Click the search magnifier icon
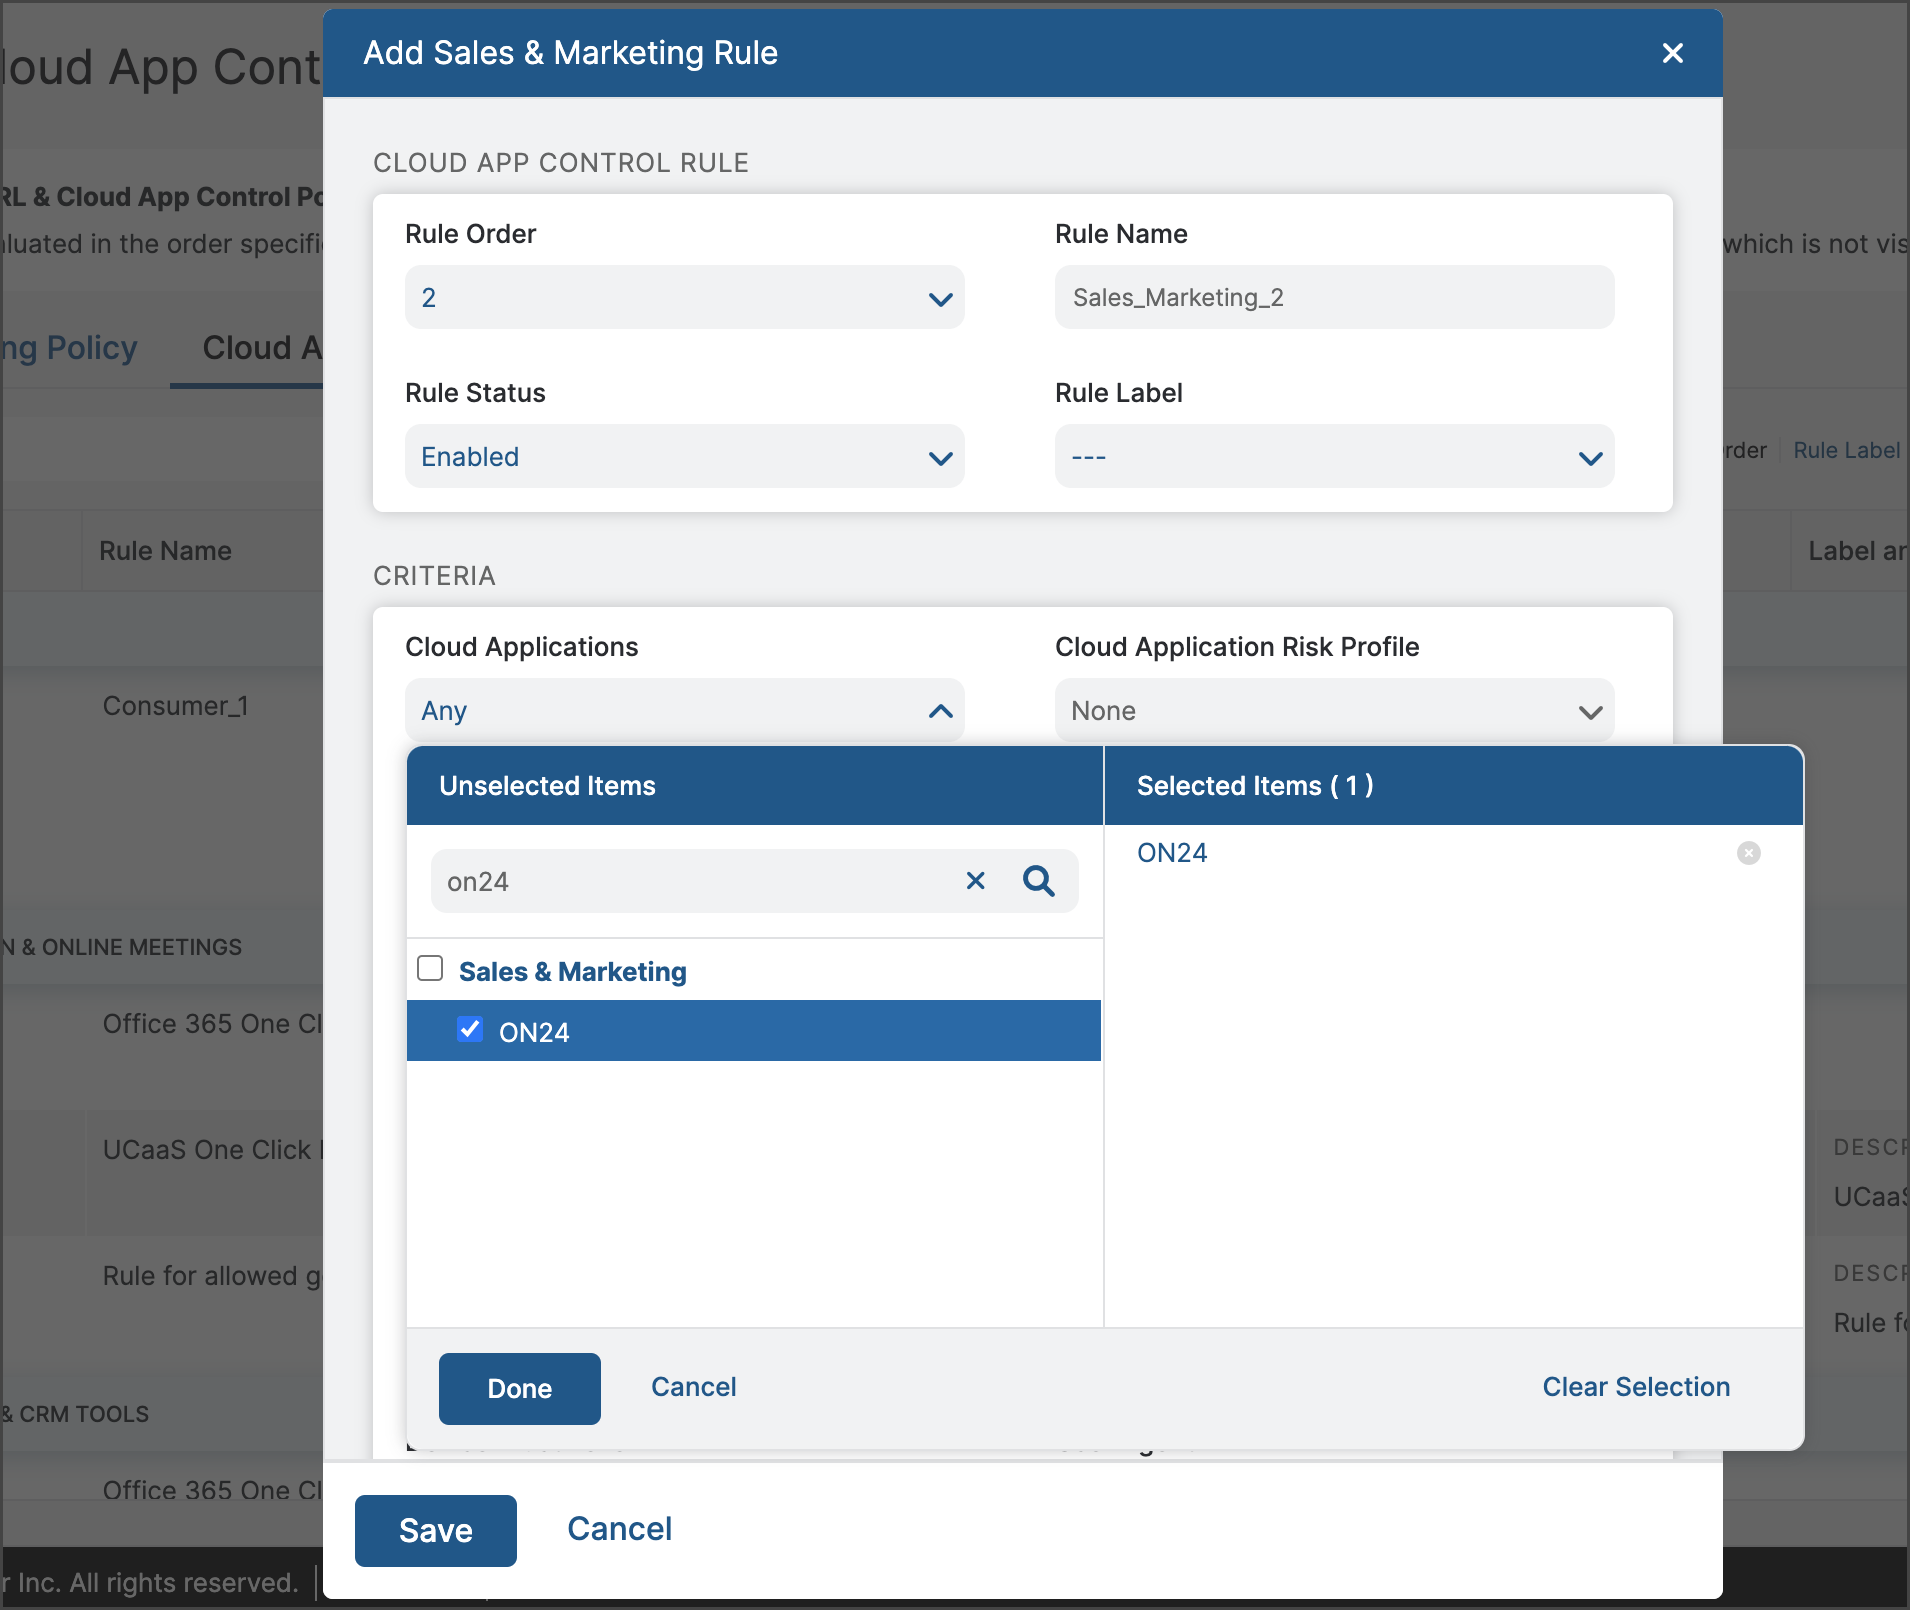The width and height of the screenshot is (1910, 1610). click(x=1040, y=881)
